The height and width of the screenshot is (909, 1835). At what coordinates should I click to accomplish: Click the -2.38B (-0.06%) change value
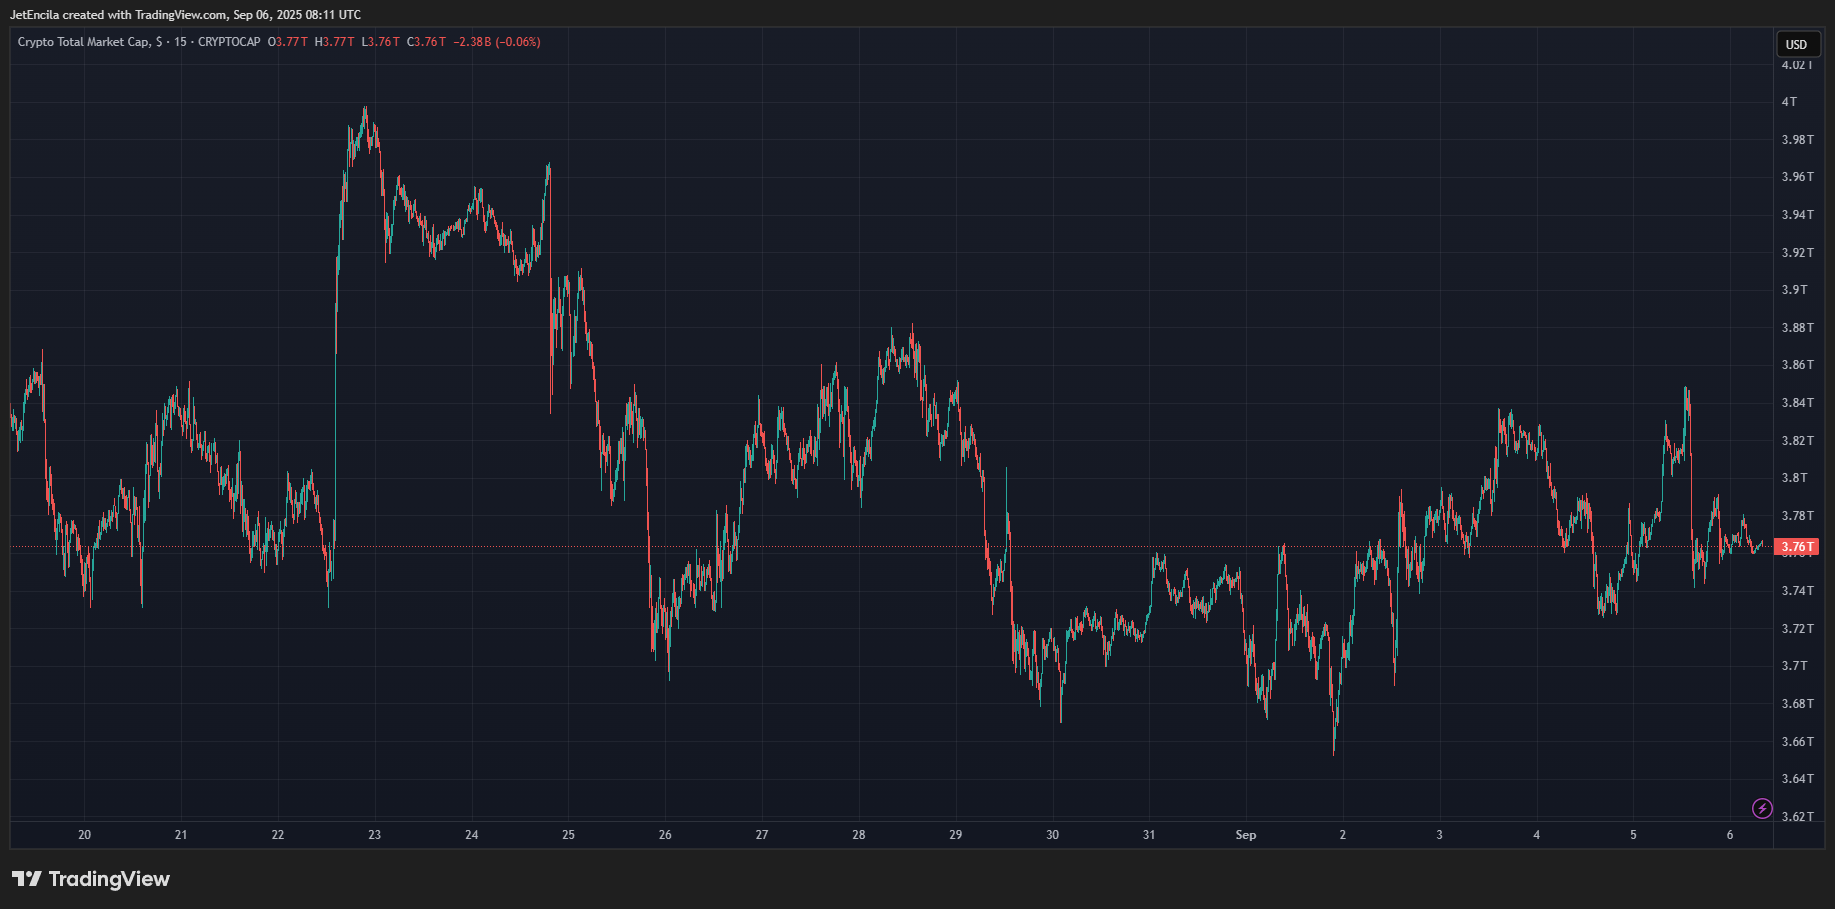click(497, 42)
